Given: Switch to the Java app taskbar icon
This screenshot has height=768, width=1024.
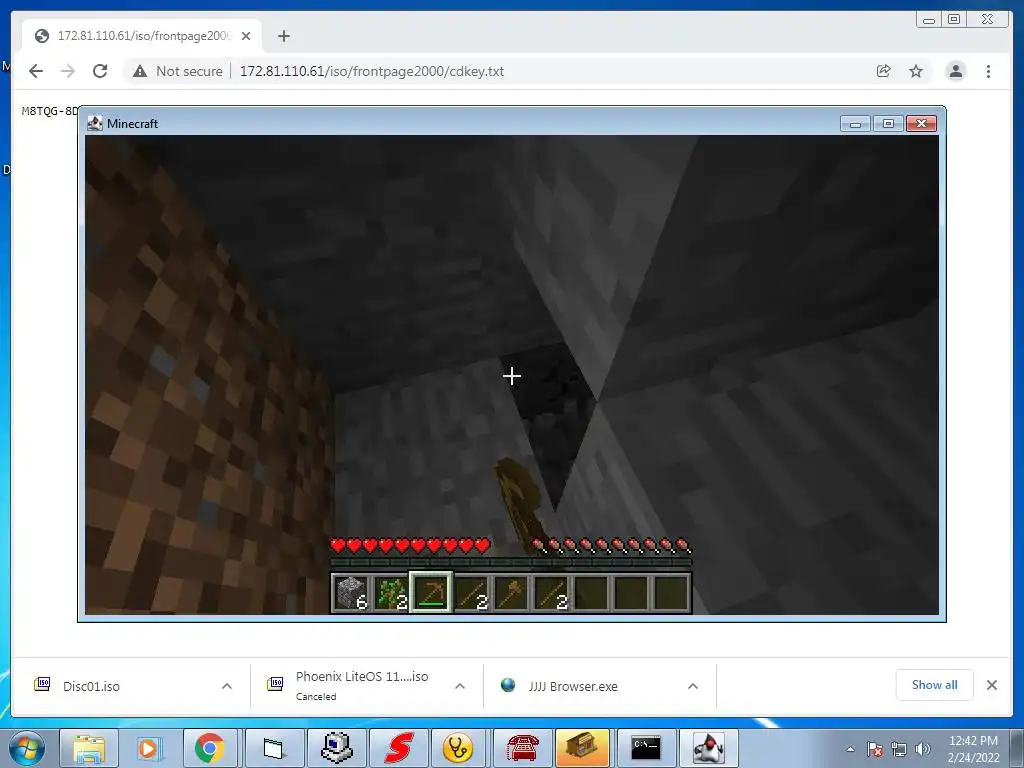Looking at the screenshot, I should click(709, 748).
